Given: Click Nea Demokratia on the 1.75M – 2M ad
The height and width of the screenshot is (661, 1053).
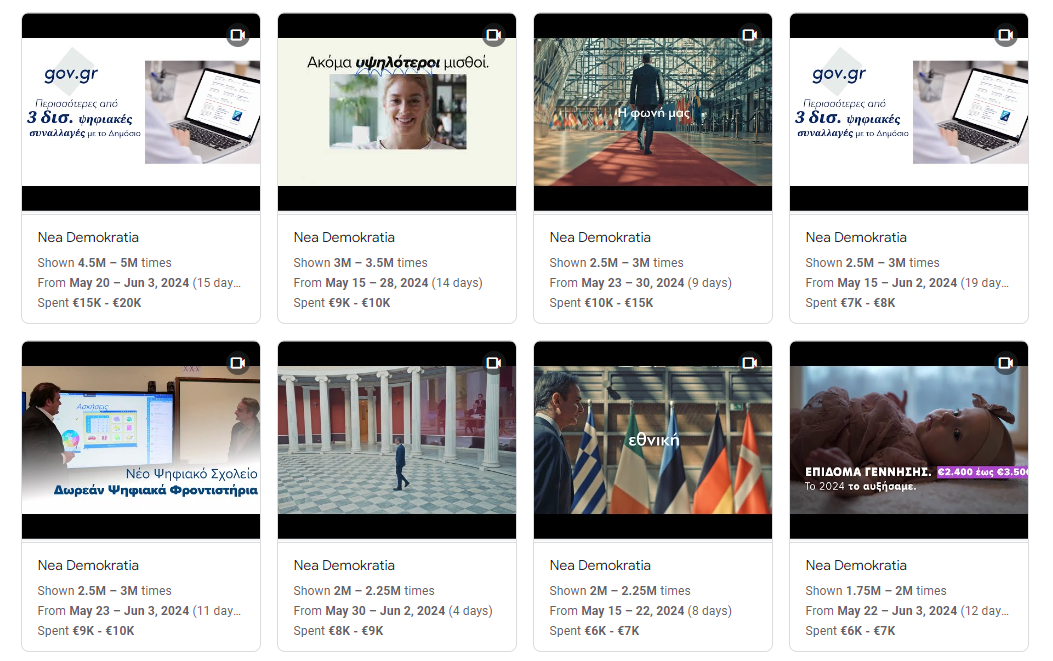Looking at the screenshot, I should 856,566.
